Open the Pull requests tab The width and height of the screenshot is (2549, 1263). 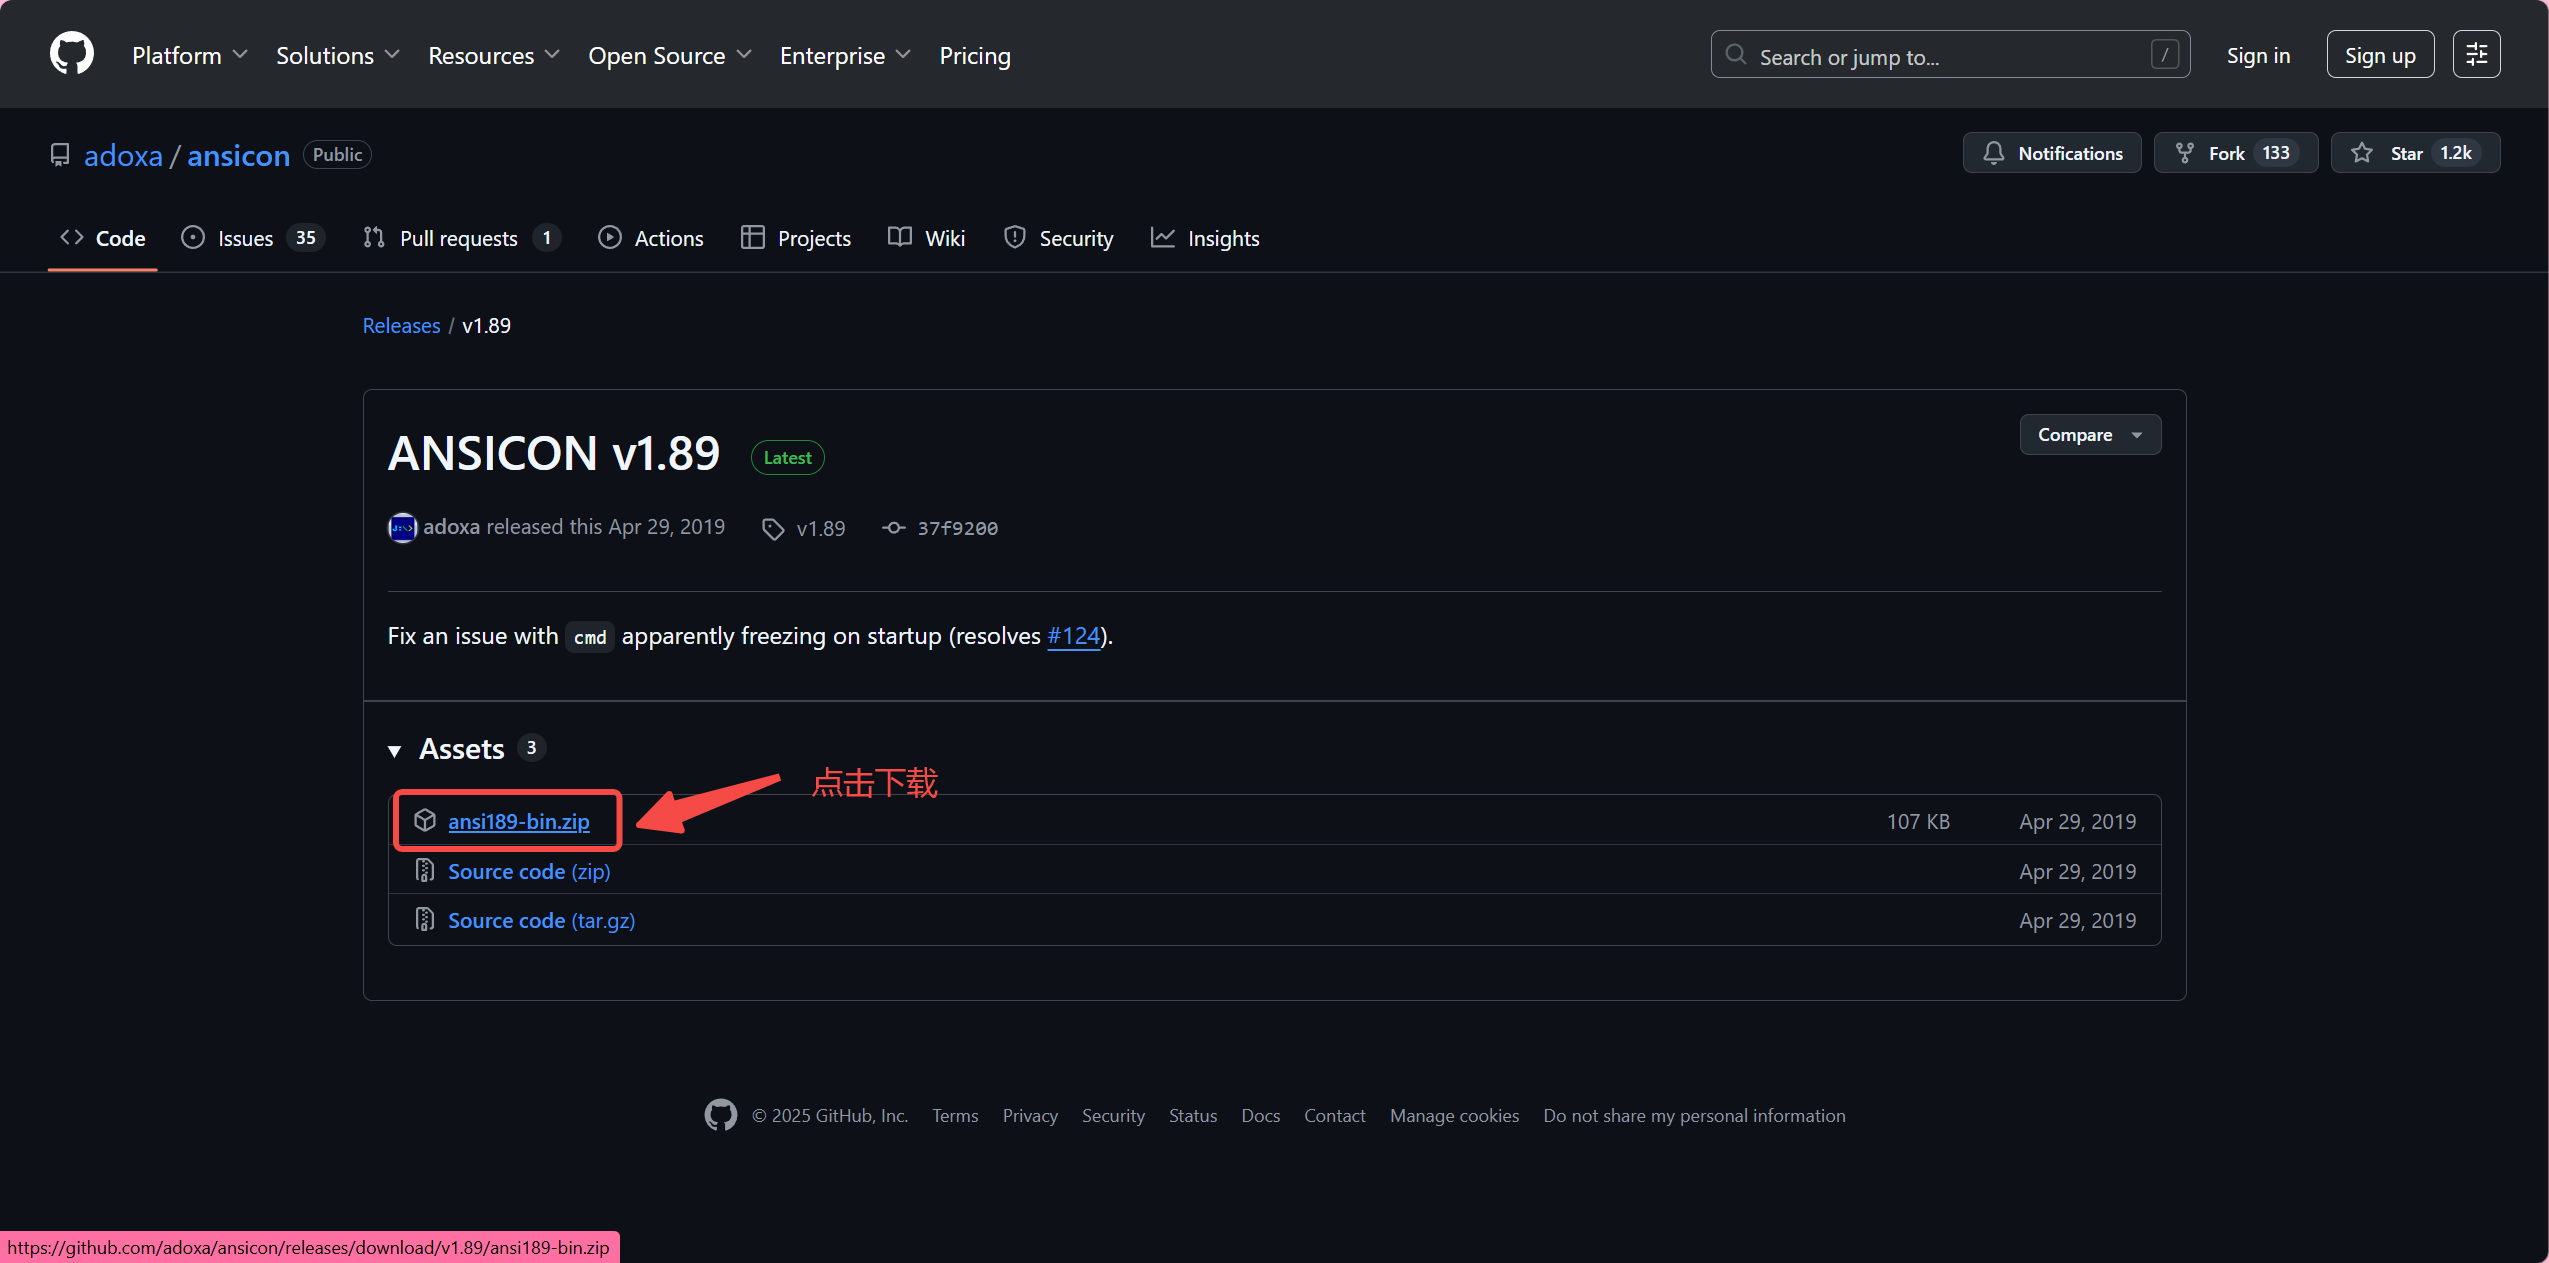point(458,239)
